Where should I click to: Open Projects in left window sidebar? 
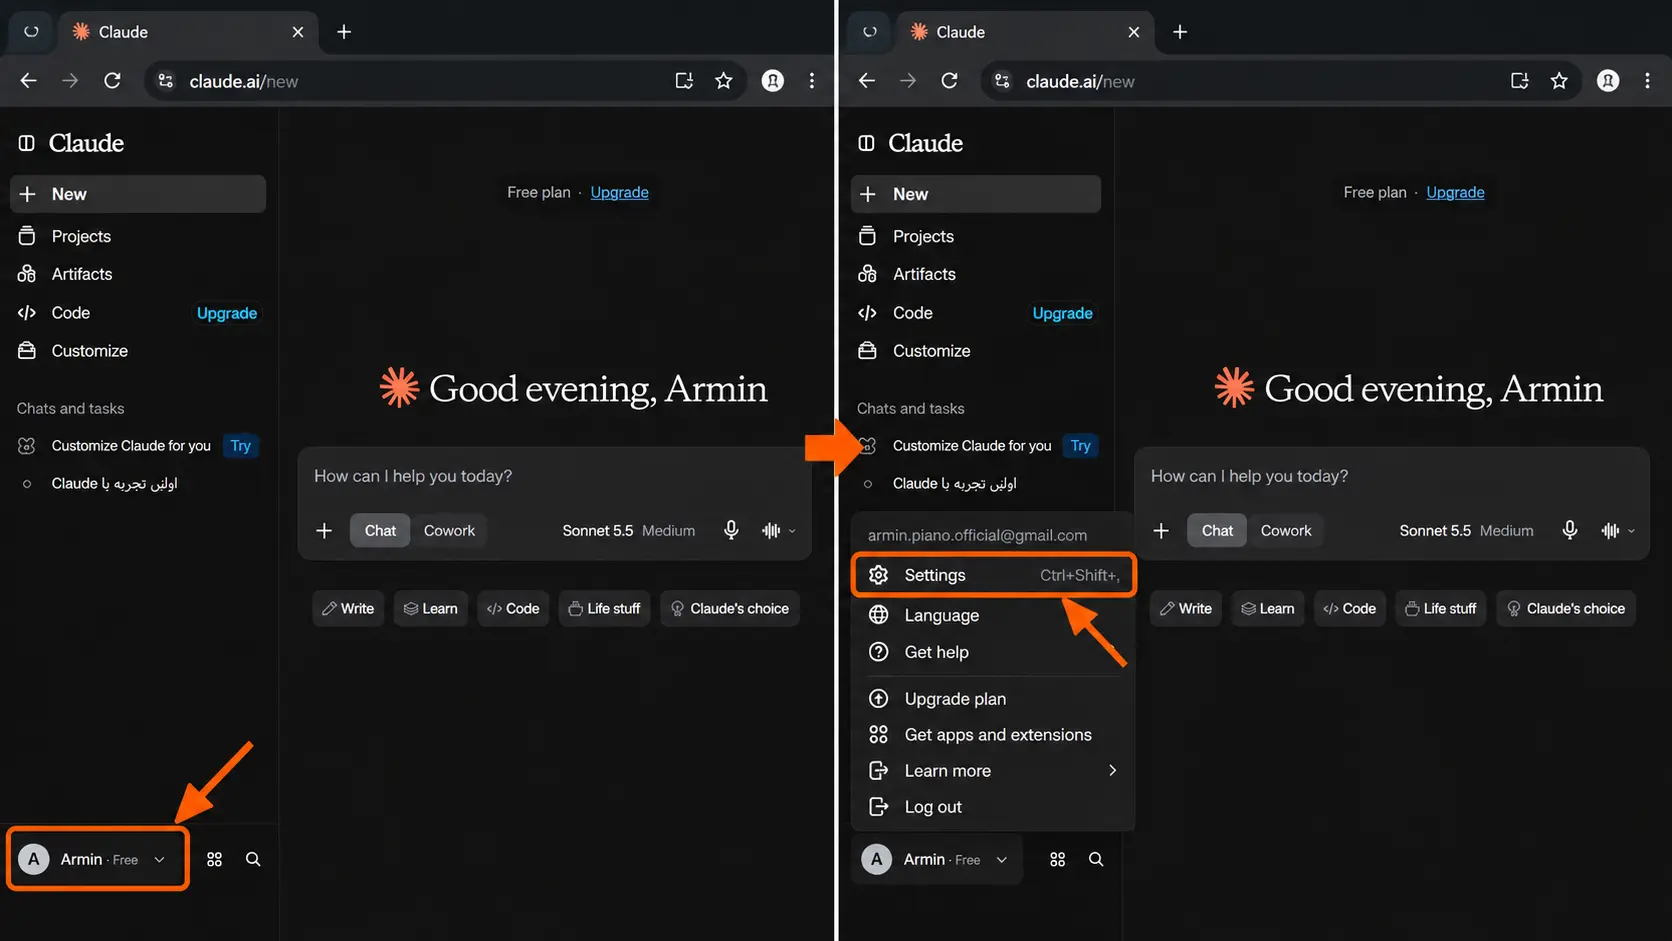[x=137, y=236]
